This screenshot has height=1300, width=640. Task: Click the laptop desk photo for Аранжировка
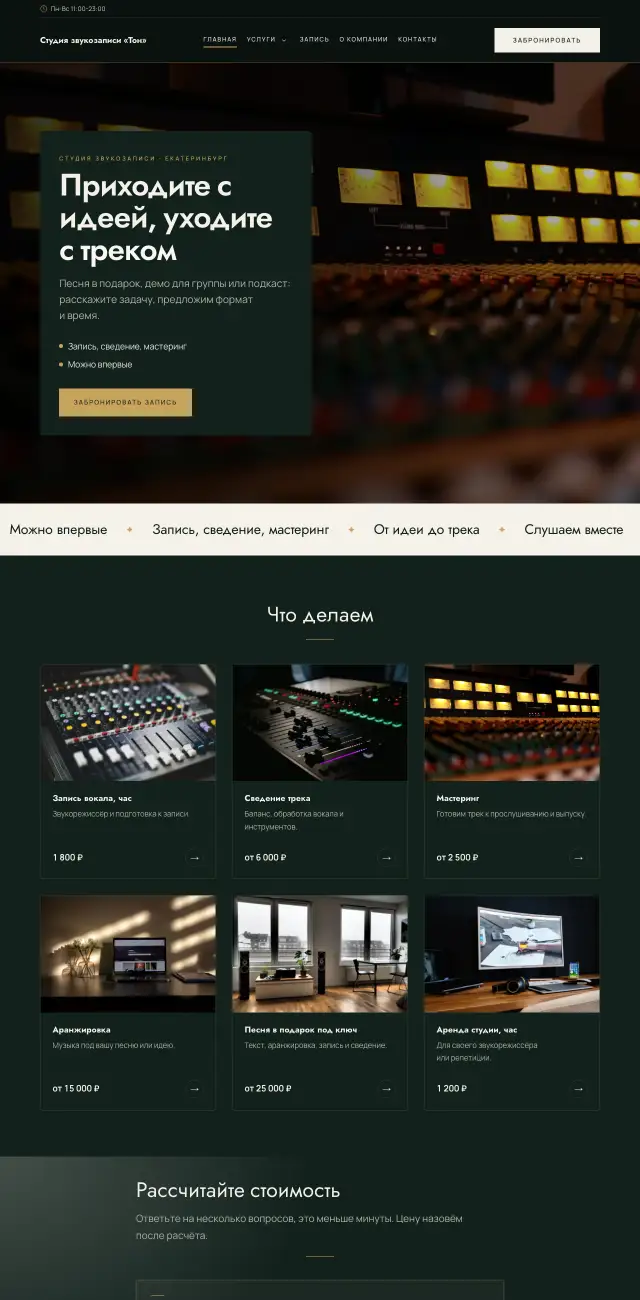click(128, 954)
